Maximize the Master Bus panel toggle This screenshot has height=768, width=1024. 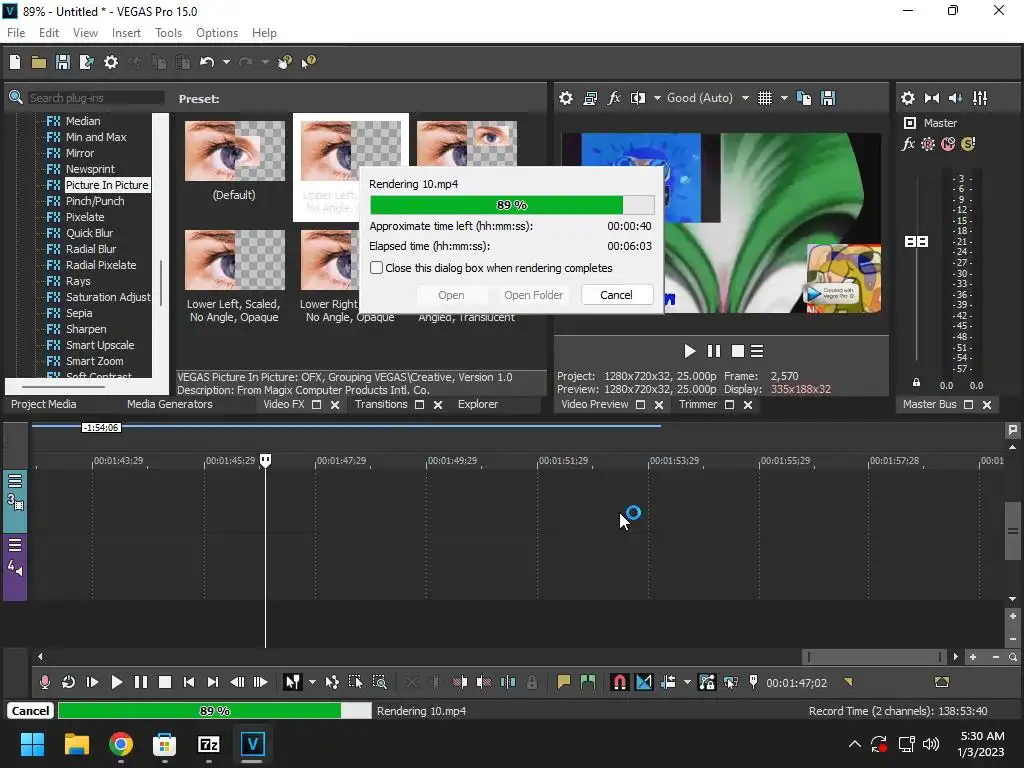pyautogui.click(x=968, y=405)
